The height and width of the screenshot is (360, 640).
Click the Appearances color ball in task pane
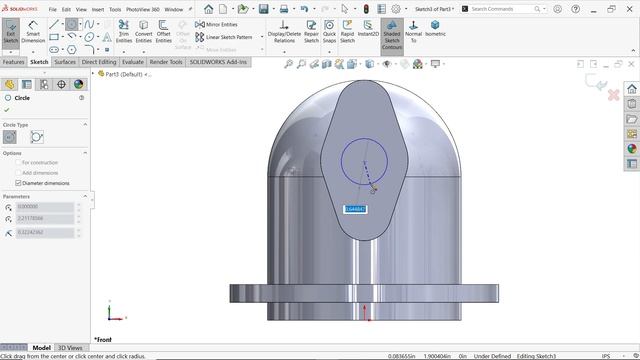tap(632, 149)
